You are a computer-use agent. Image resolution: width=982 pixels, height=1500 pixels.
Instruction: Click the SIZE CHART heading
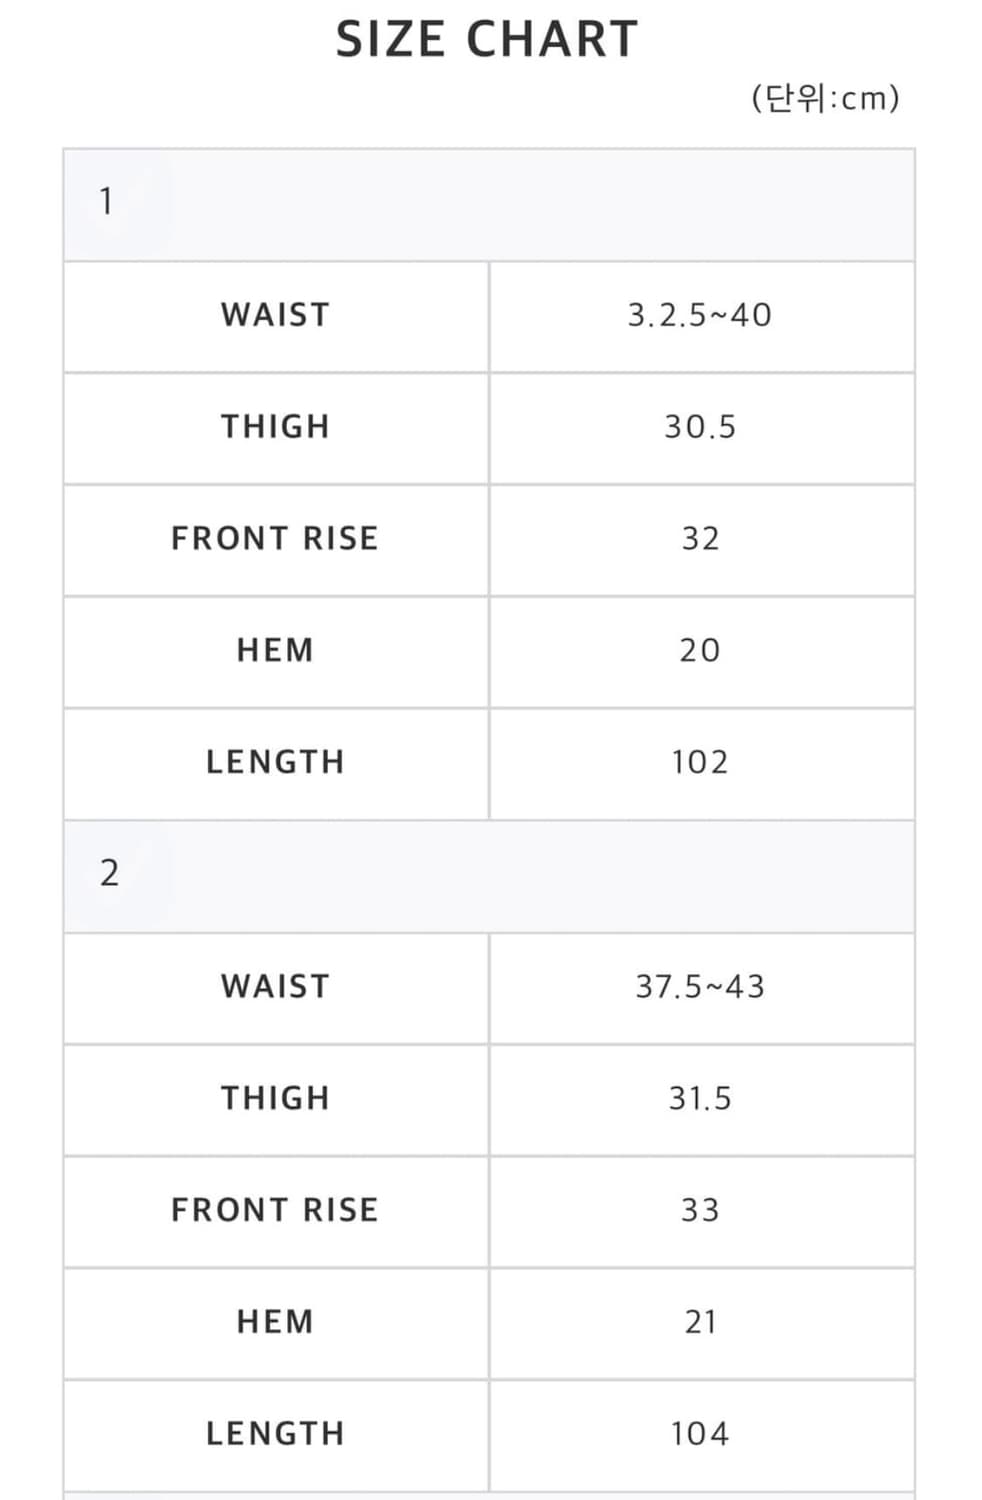tap(487, 40)
